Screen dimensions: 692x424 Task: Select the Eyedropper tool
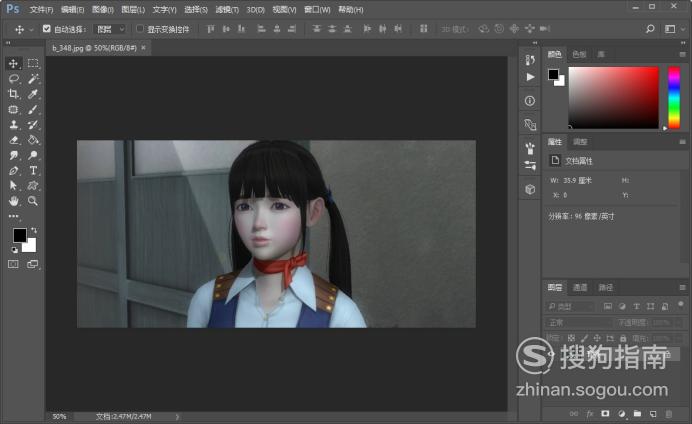coord(33,94)
